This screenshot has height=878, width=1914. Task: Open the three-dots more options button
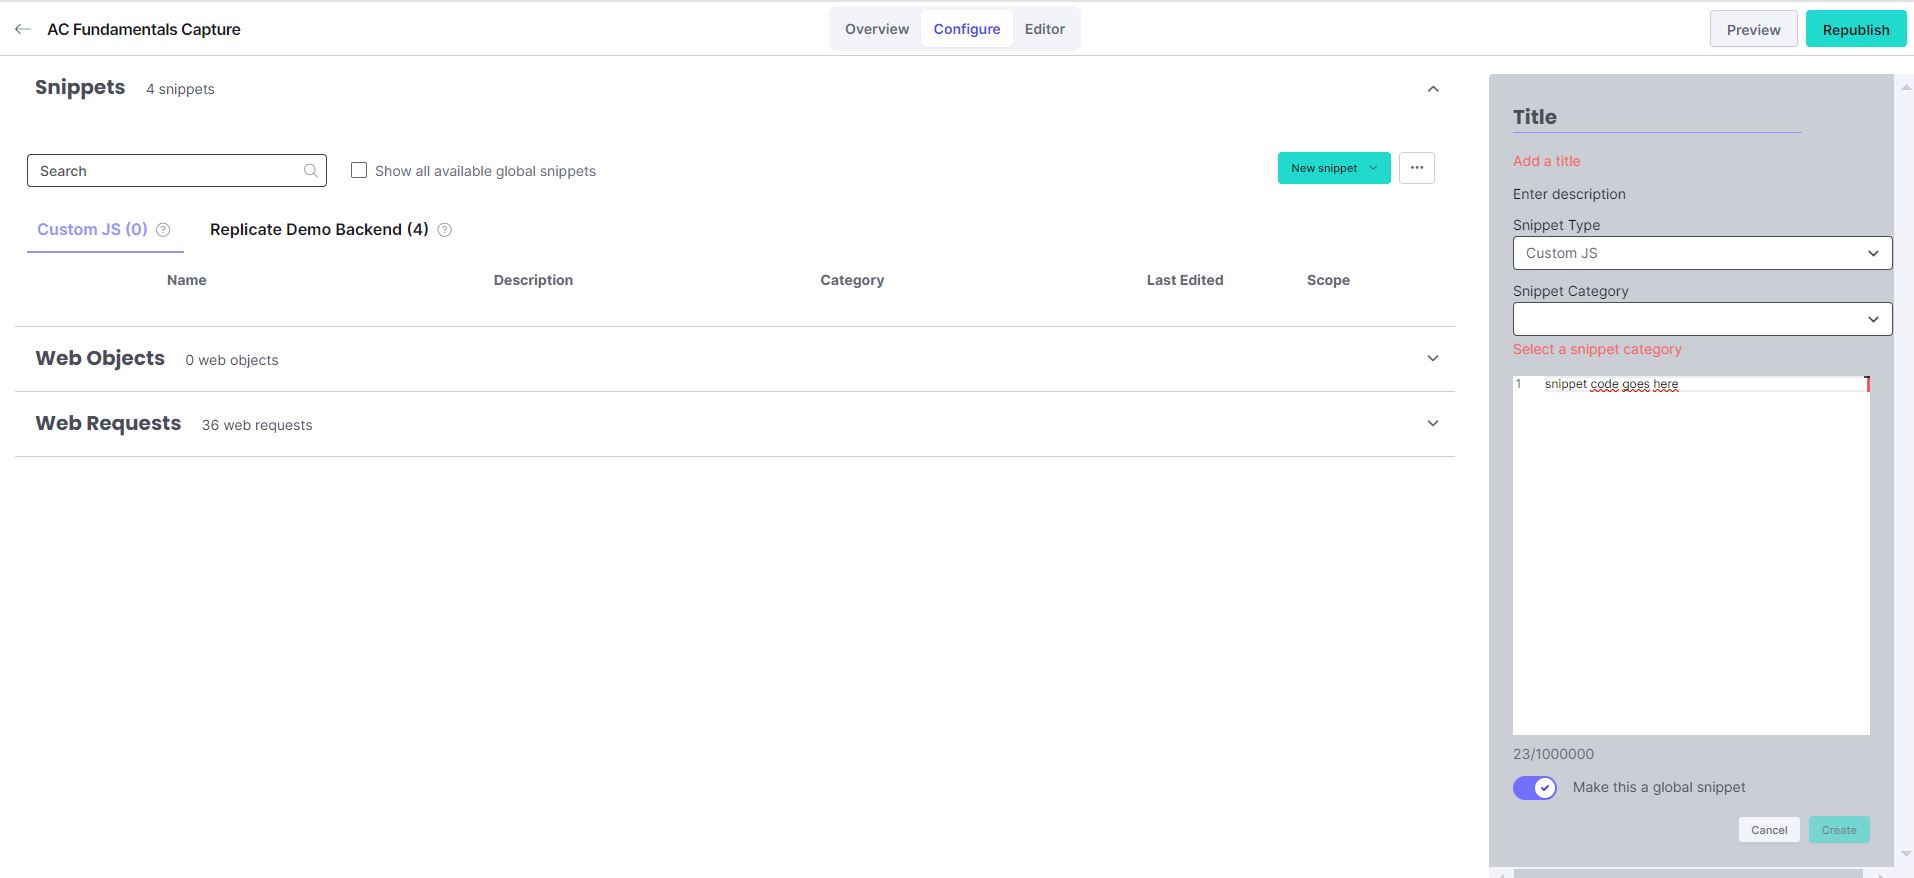coord(1417,168)
